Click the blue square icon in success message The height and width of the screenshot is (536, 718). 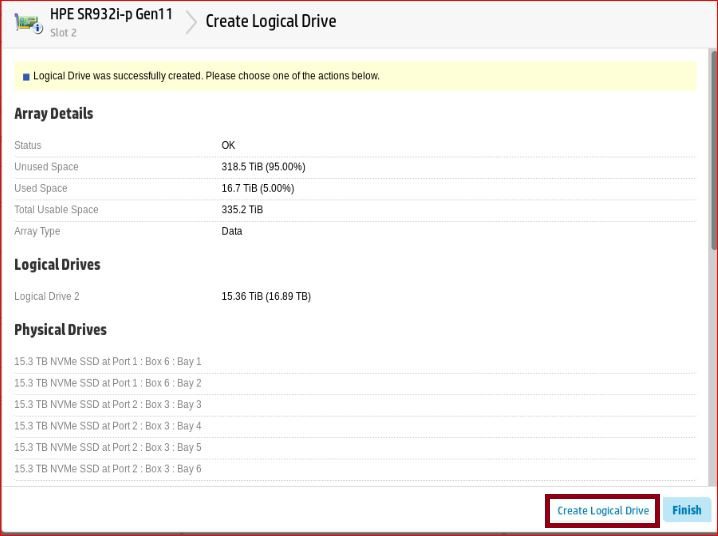tap(26, 77)
